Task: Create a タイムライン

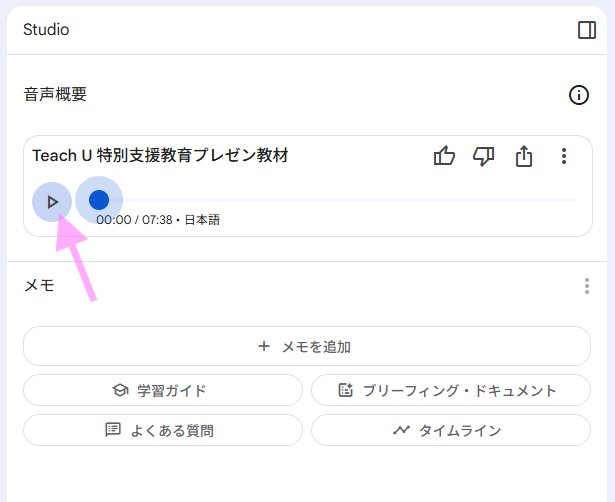Action: pos(451,430)
